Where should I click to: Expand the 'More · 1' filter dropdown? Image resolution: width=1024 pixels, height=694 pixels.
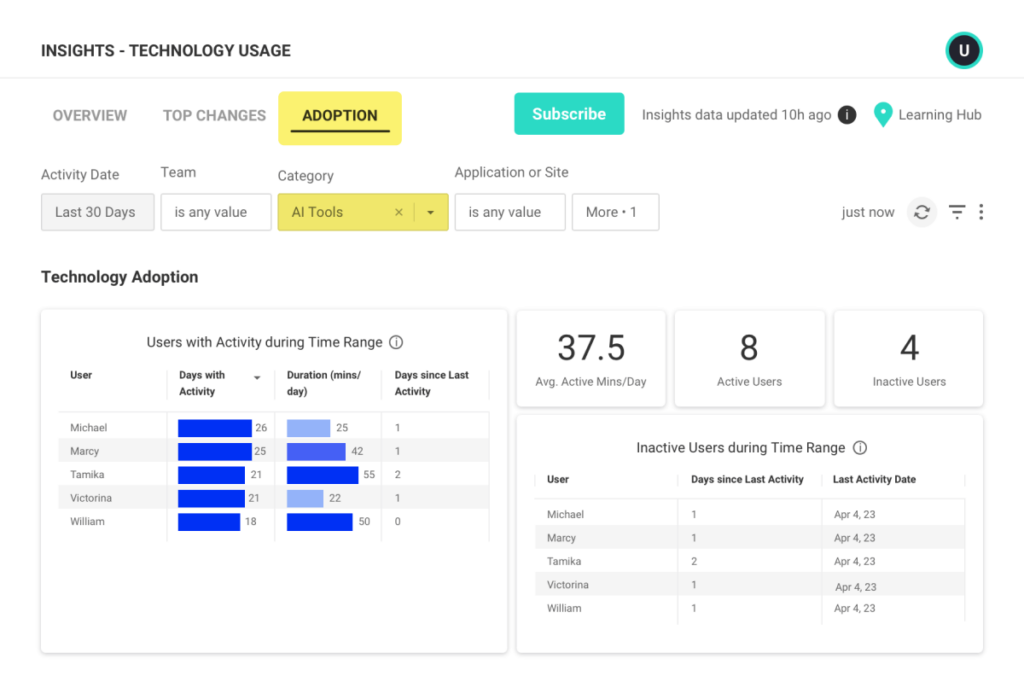(x=614, y=212)
